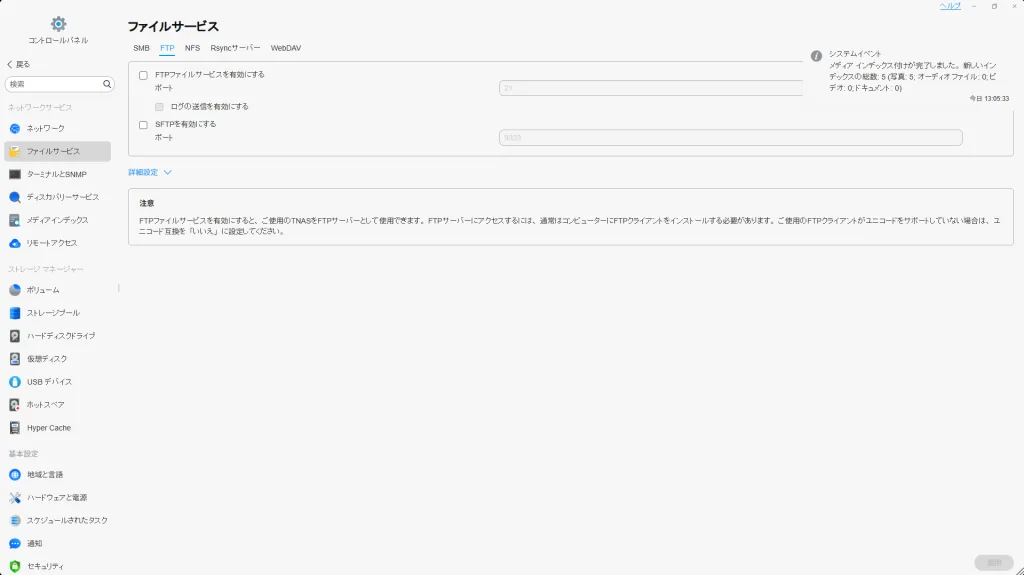The height and width of the screenshot is (575, 1024).
Task: Click the ネットワークサービス section label
Action: click(x=40, y=107)
